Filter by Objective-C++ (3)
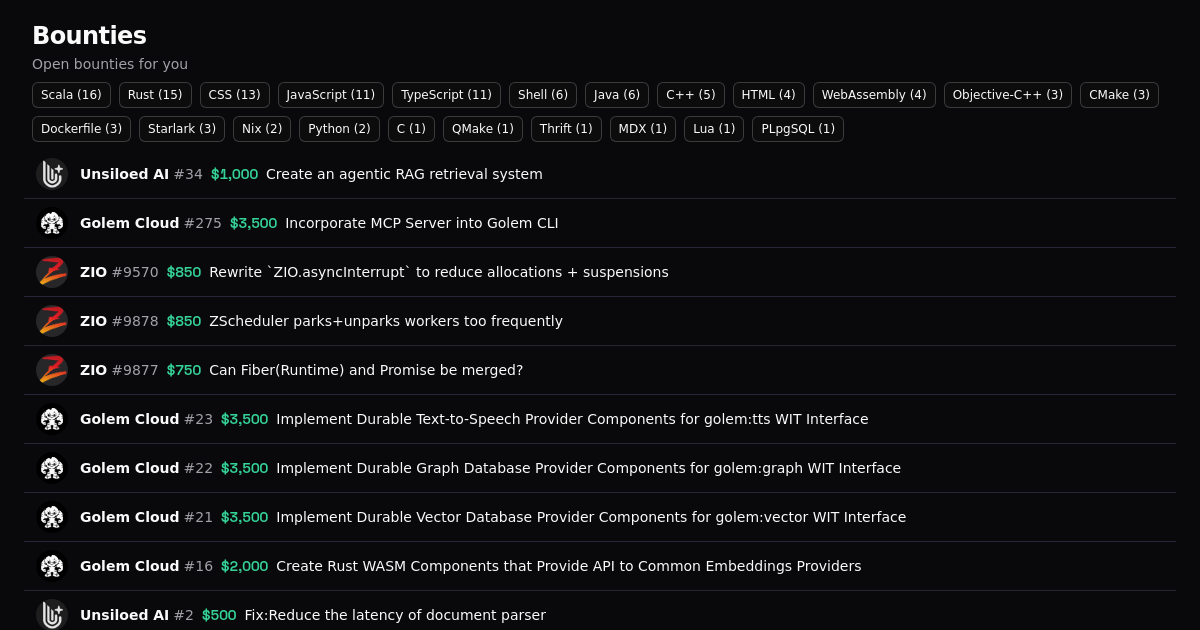The image size is (1200, 630). coord(1008,95)
